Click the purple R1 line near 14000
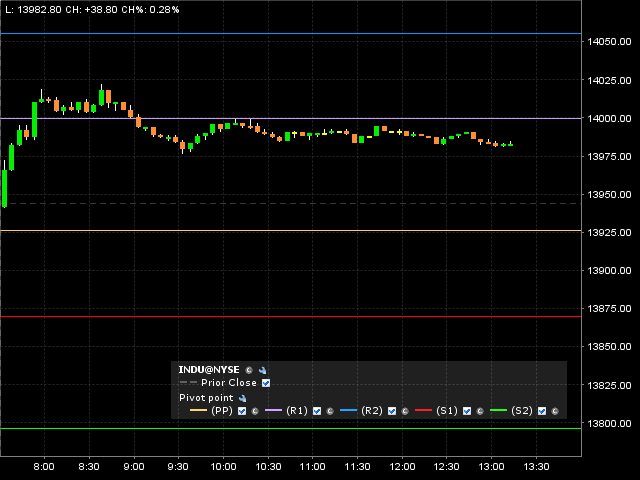This screenshot has width=640, height=480. (291, 118)
